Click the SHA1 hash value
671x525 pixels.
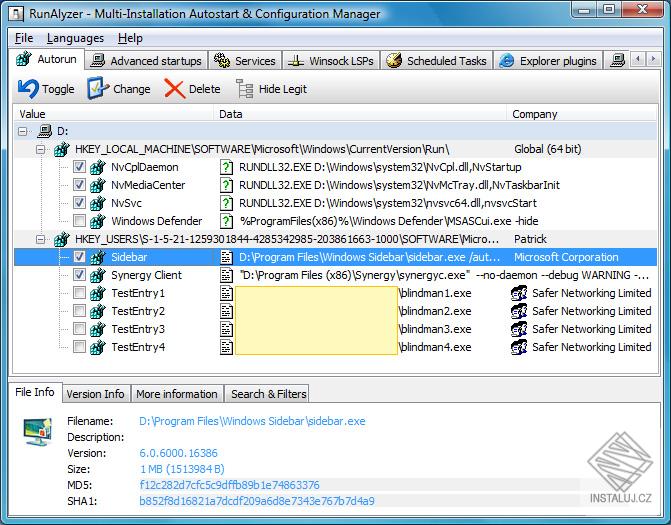257,501
